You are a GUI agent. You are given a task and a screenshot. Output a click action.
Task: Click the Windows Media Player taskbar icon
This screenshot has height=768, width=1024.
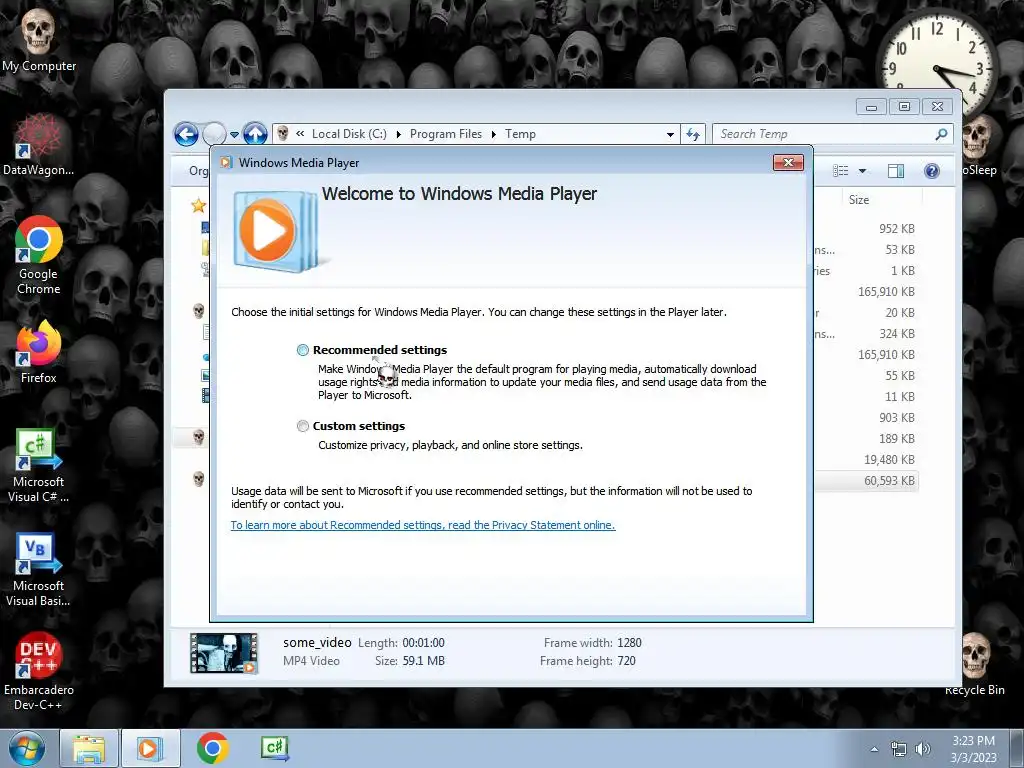[150, 748]
